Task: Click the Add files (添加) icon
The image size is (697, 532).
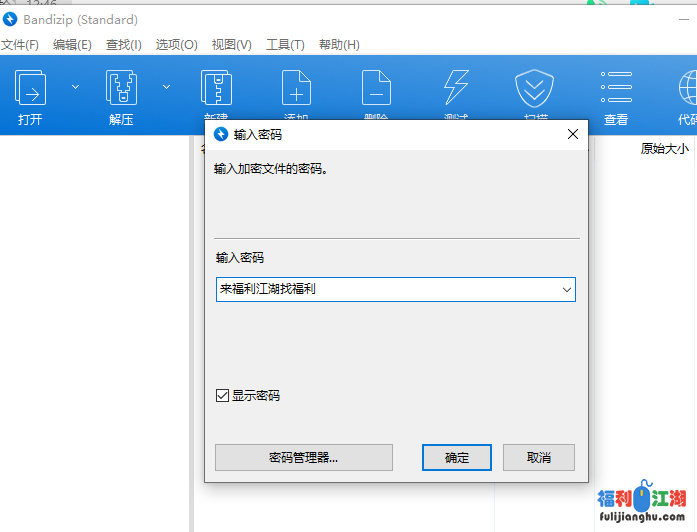Action: pyautogui.click(x=296, y=90)
